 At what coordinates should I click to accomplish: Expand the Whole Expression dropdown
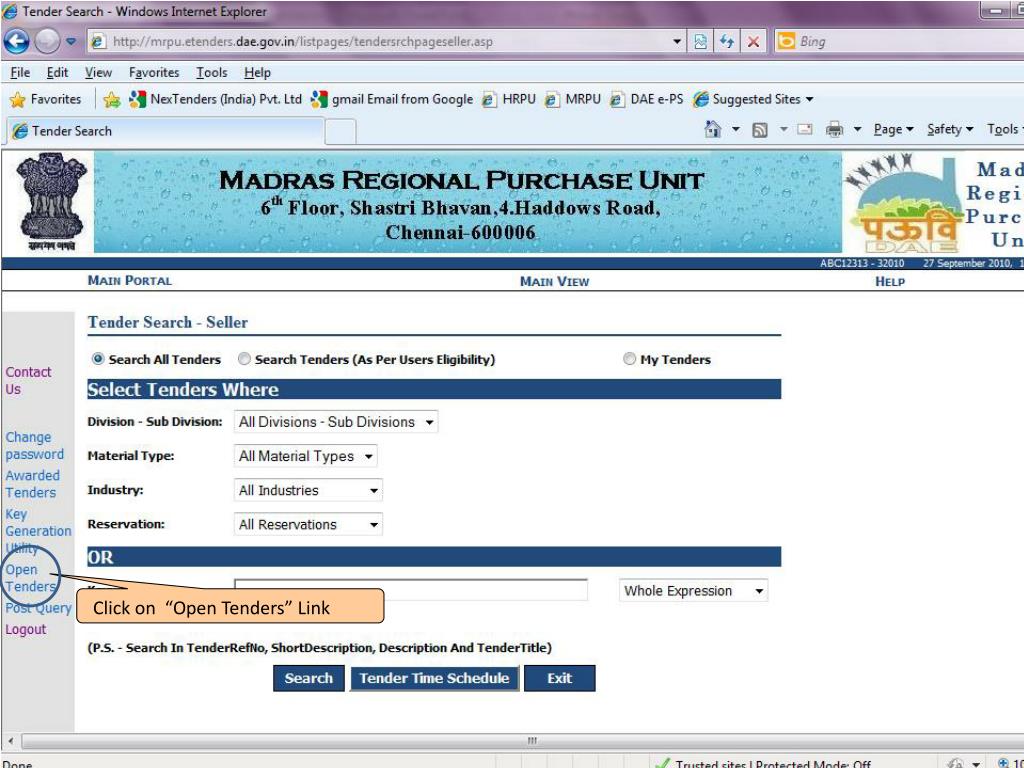pyautogui.click(x=693, y=591)
